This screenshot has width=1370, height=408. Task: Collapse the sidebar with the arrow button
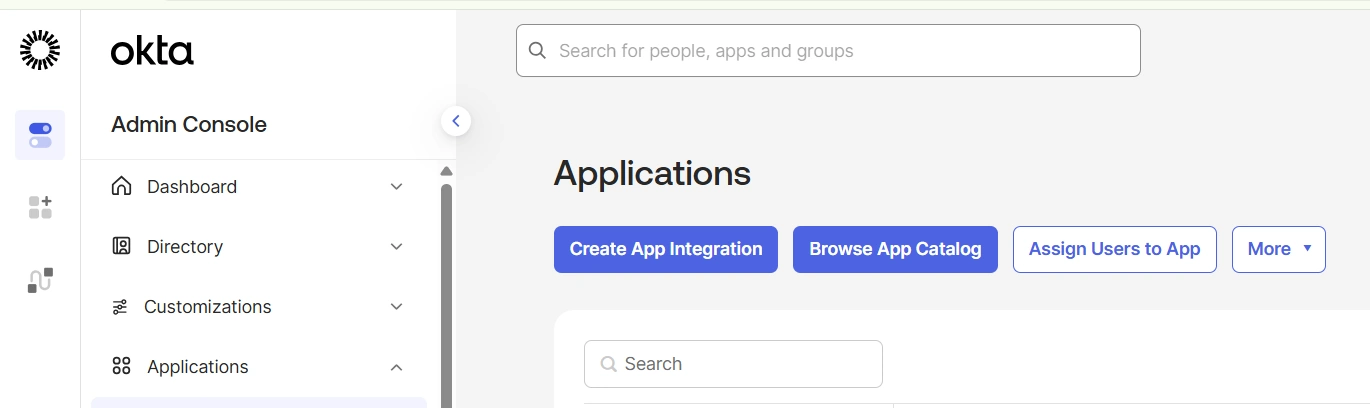456,121
